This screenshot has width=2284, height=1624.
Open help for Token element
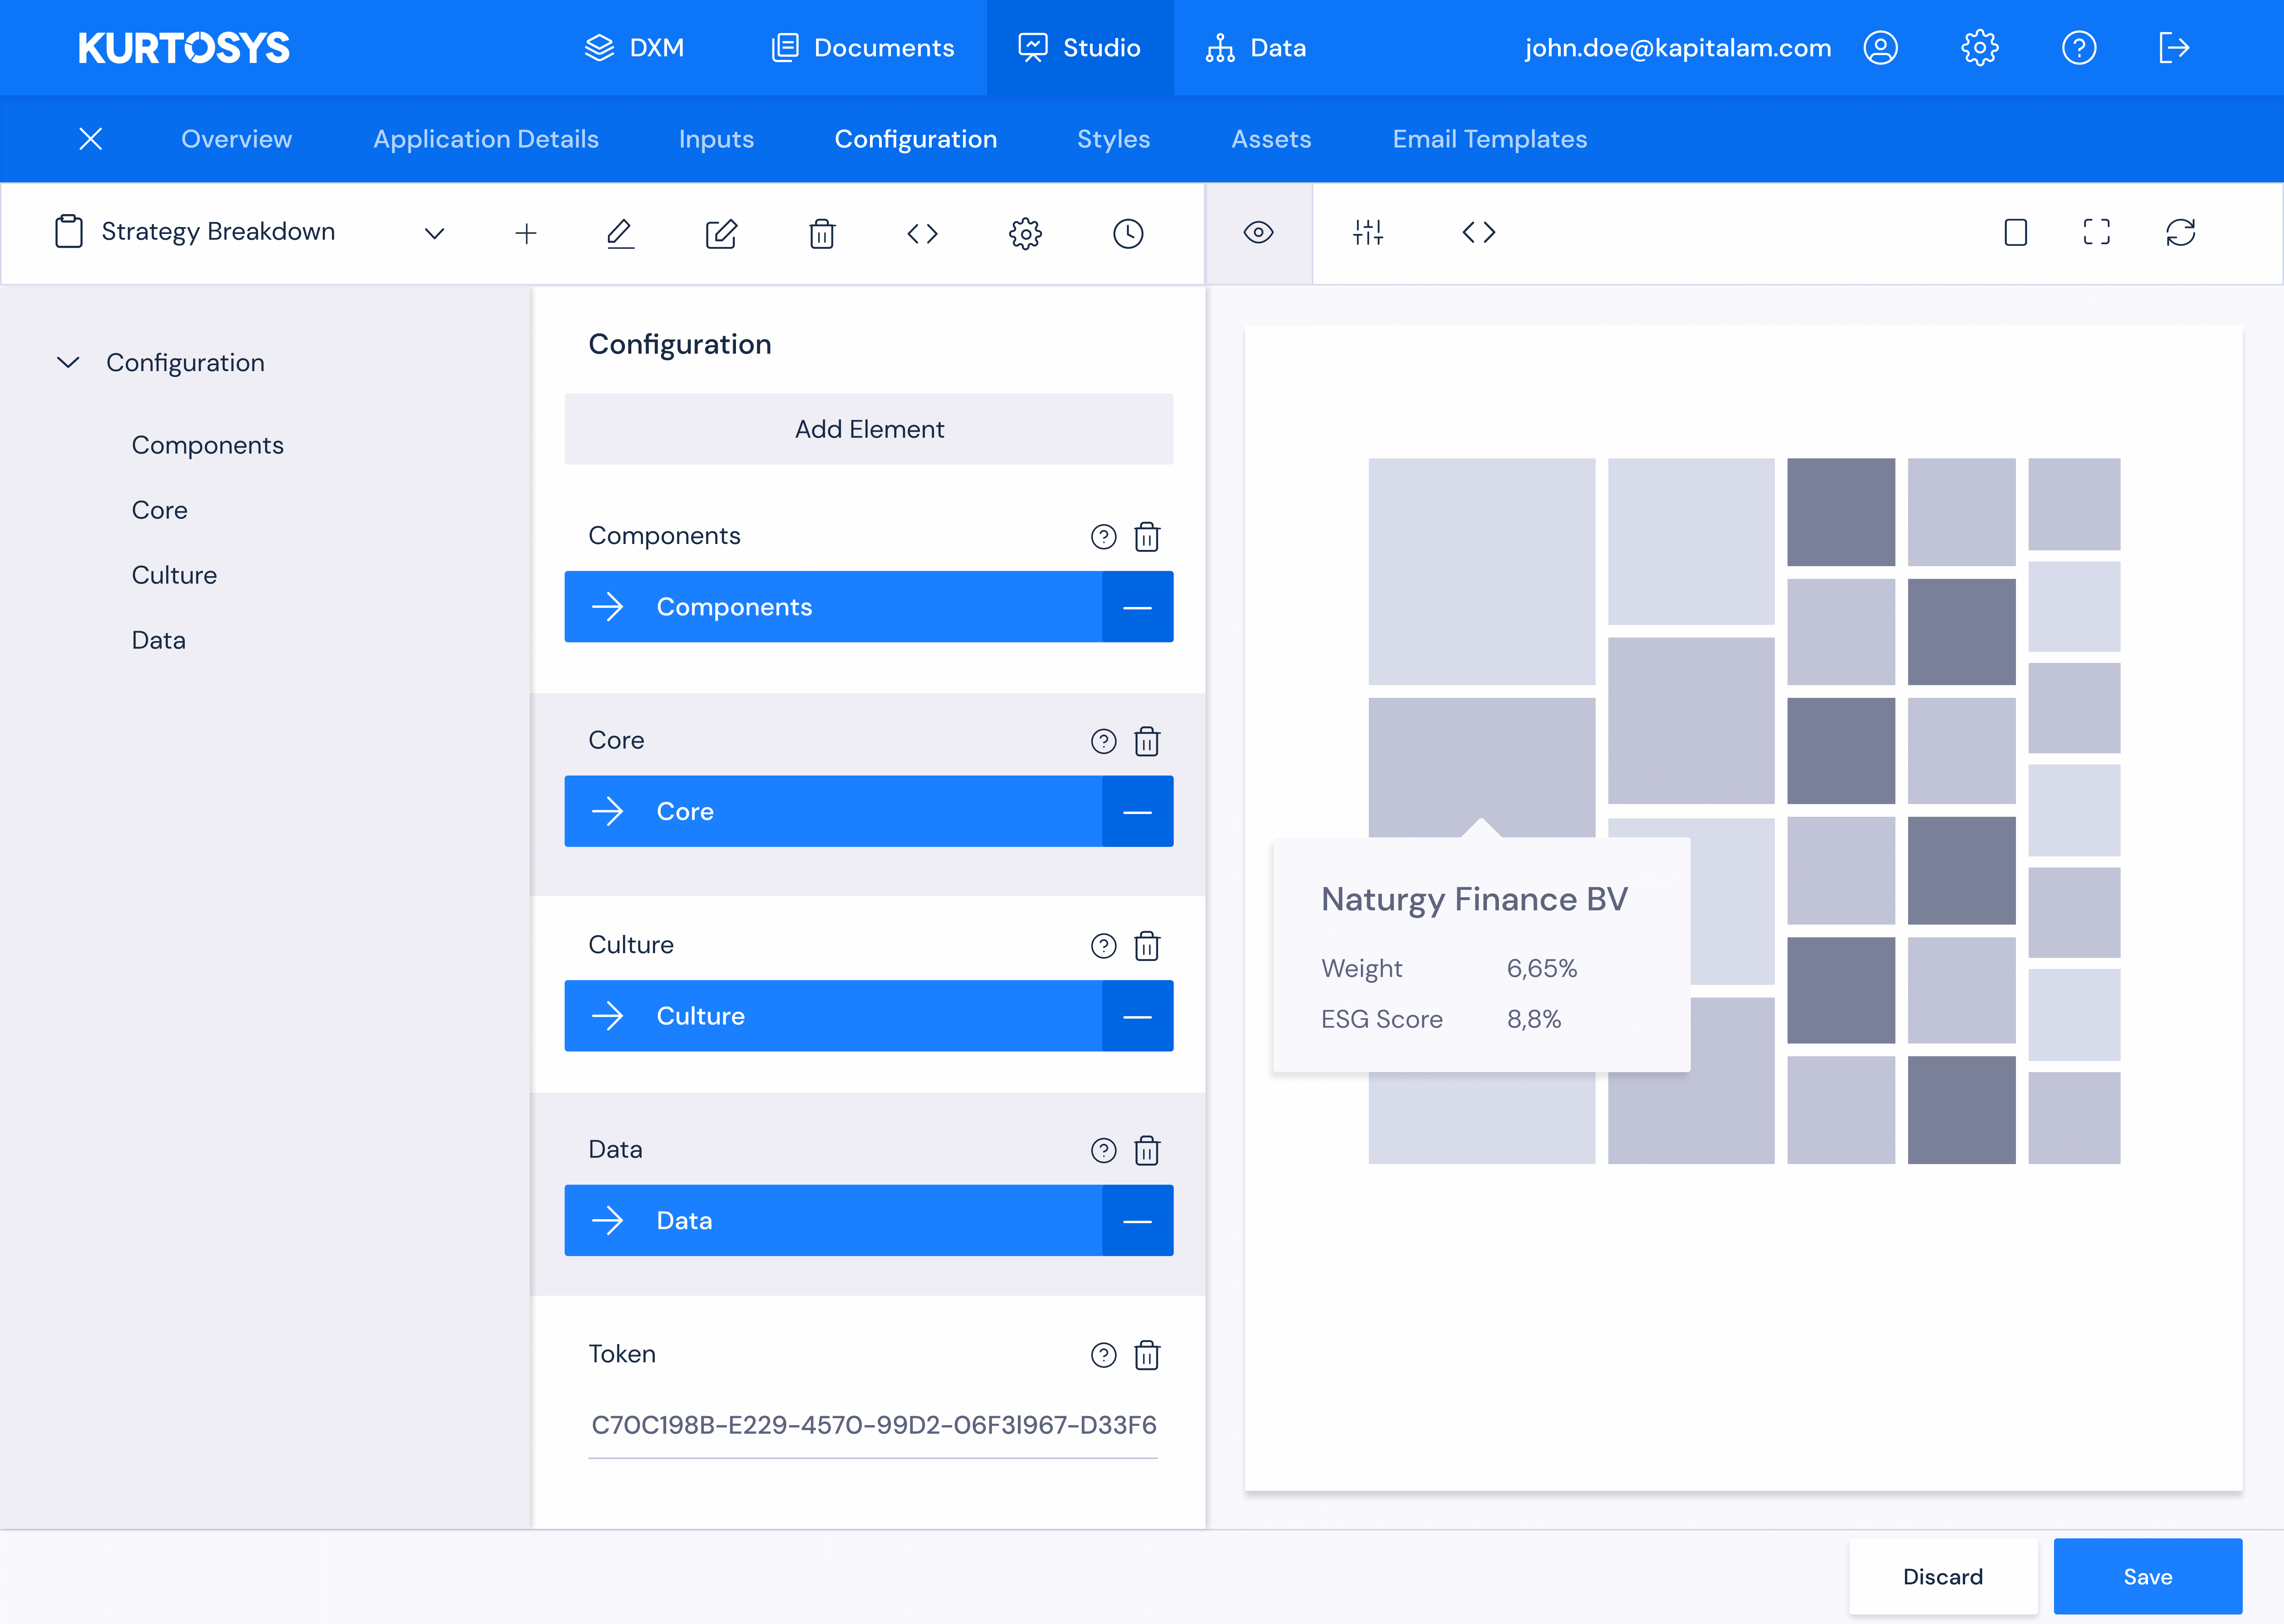tap(1103, 1355)
